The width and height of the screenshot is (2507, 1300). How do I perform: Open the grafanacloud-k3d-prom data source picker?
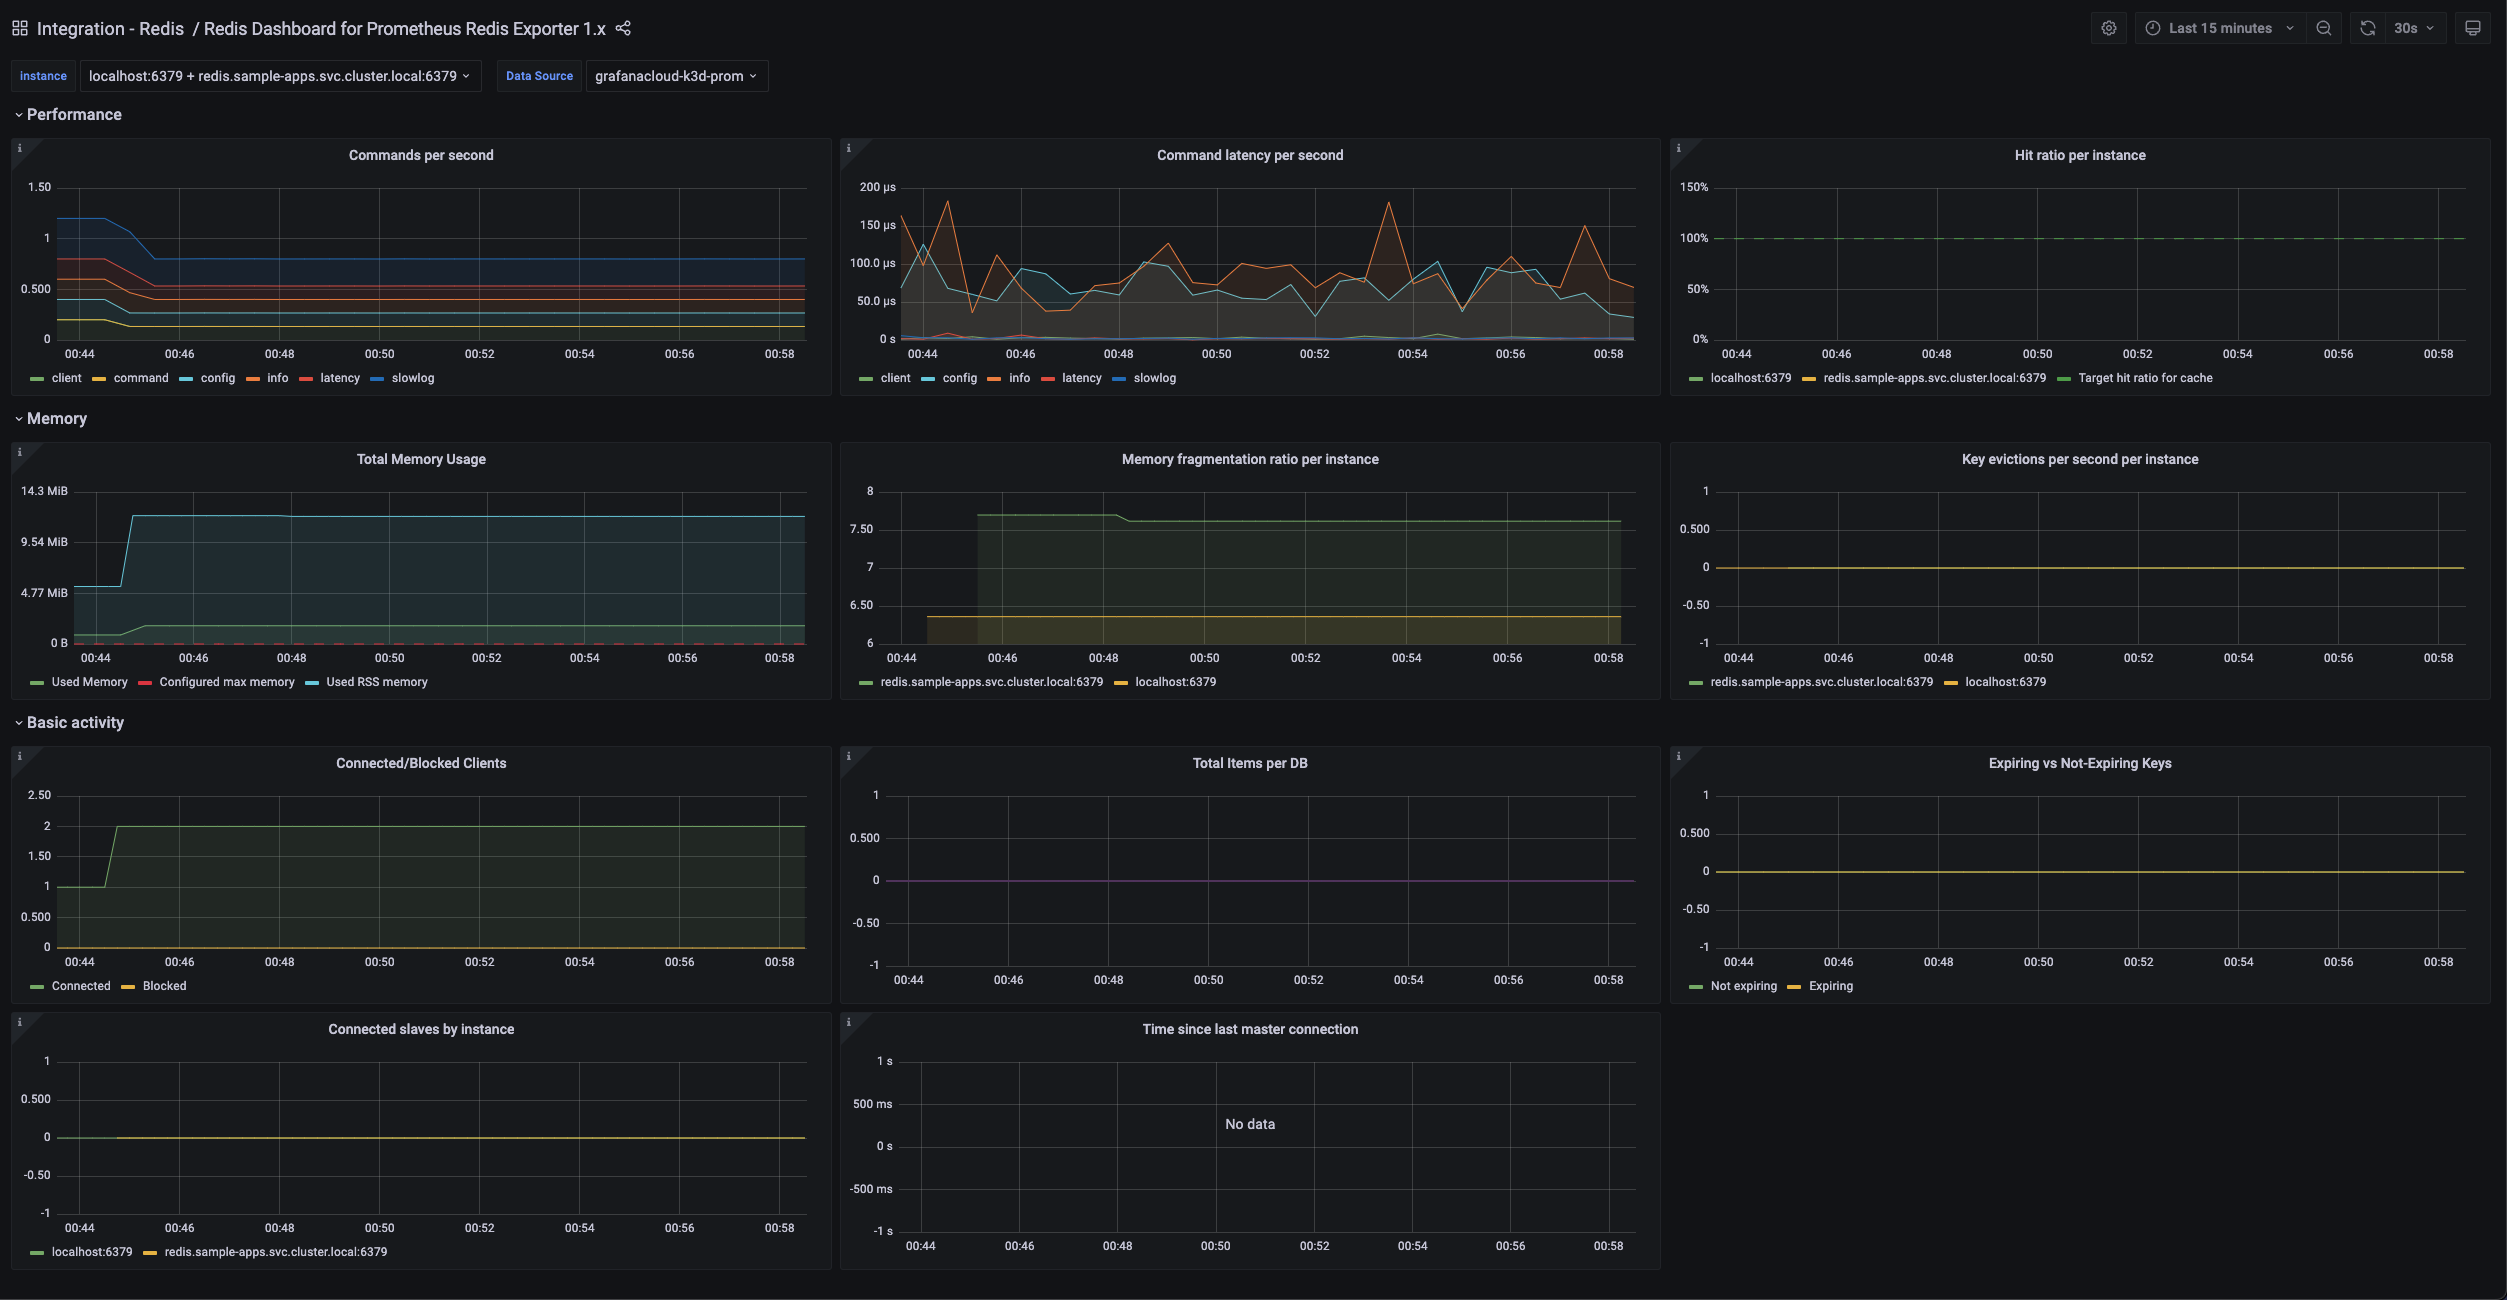pos(676,75)
